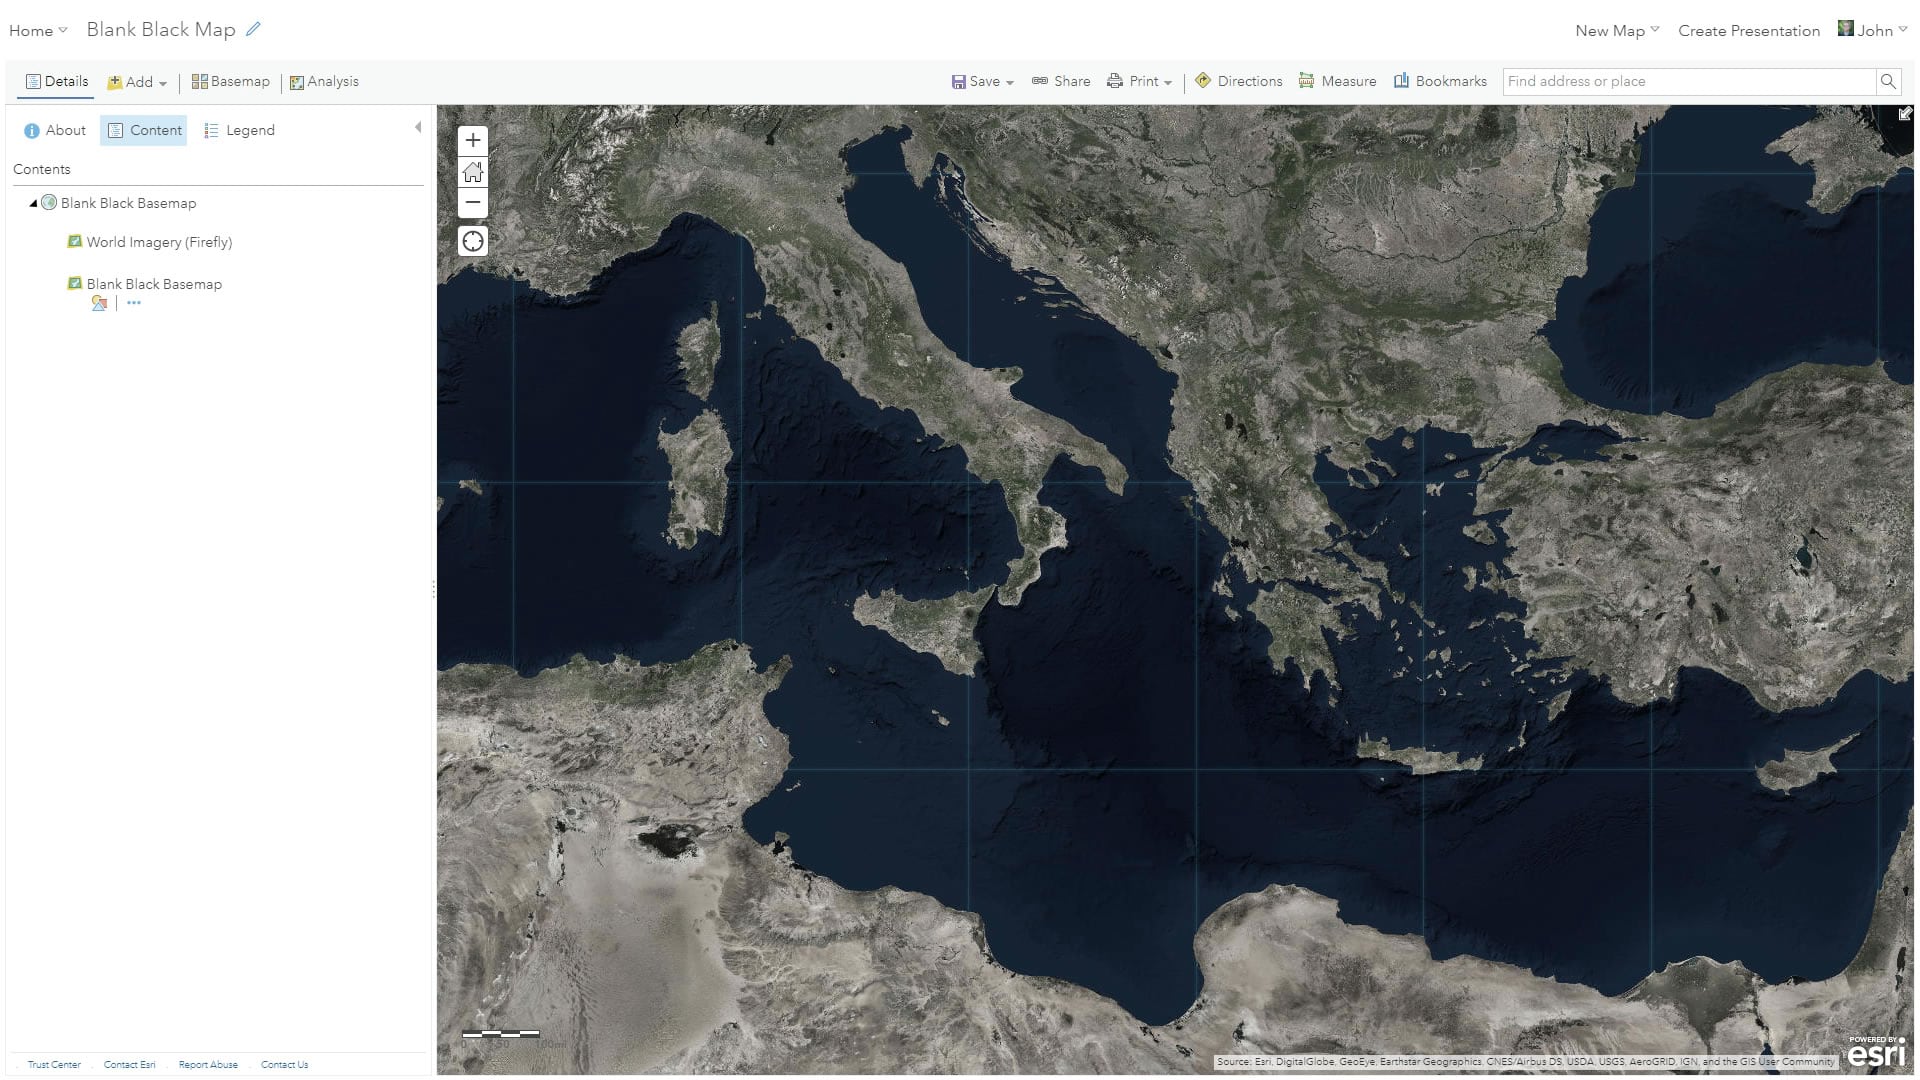Click the search magnifier icon
The width and height of the screenshot is (1920, 1080).
(1888, 82)
